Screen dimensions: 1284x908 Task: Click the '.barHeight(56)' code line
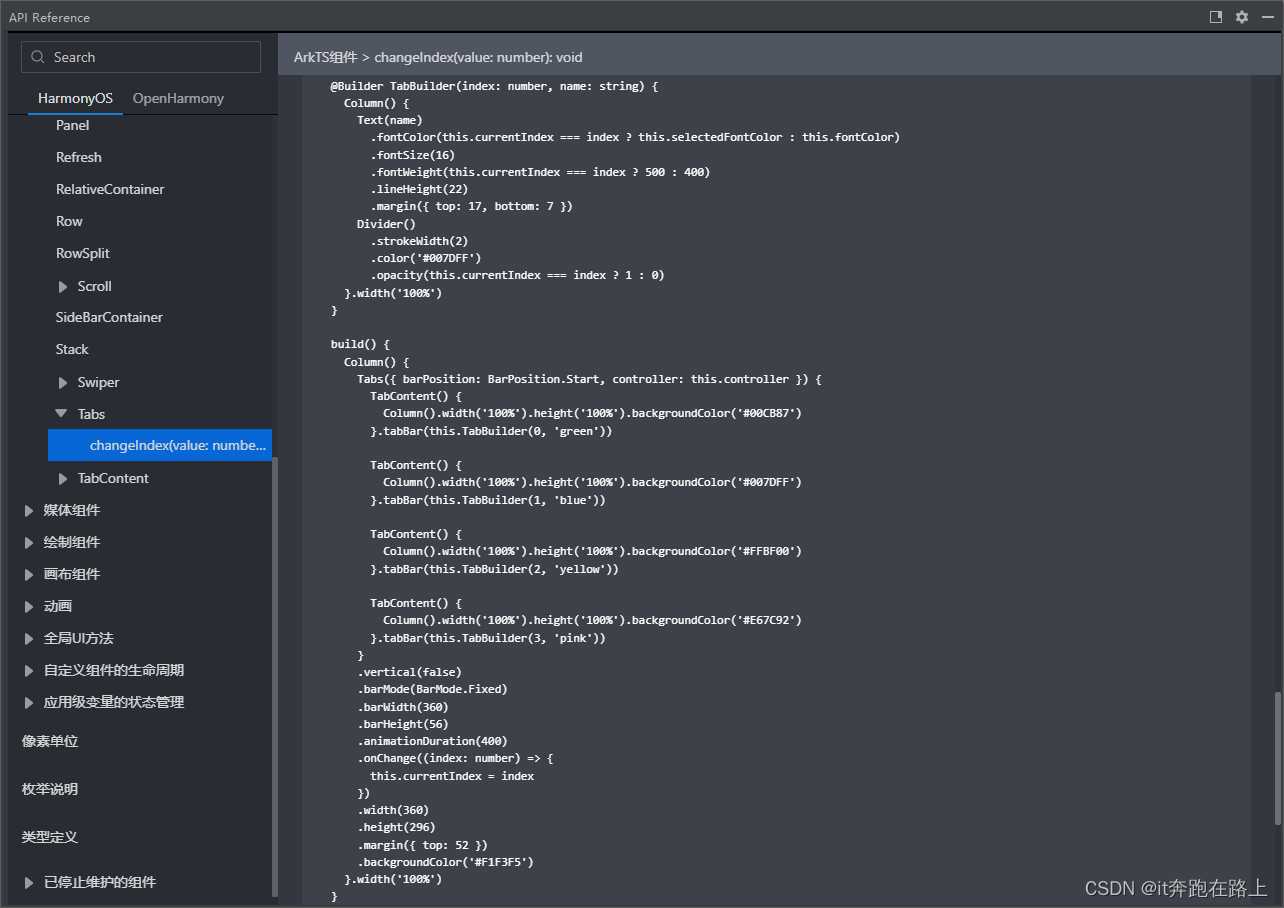[x=403, y=724]
